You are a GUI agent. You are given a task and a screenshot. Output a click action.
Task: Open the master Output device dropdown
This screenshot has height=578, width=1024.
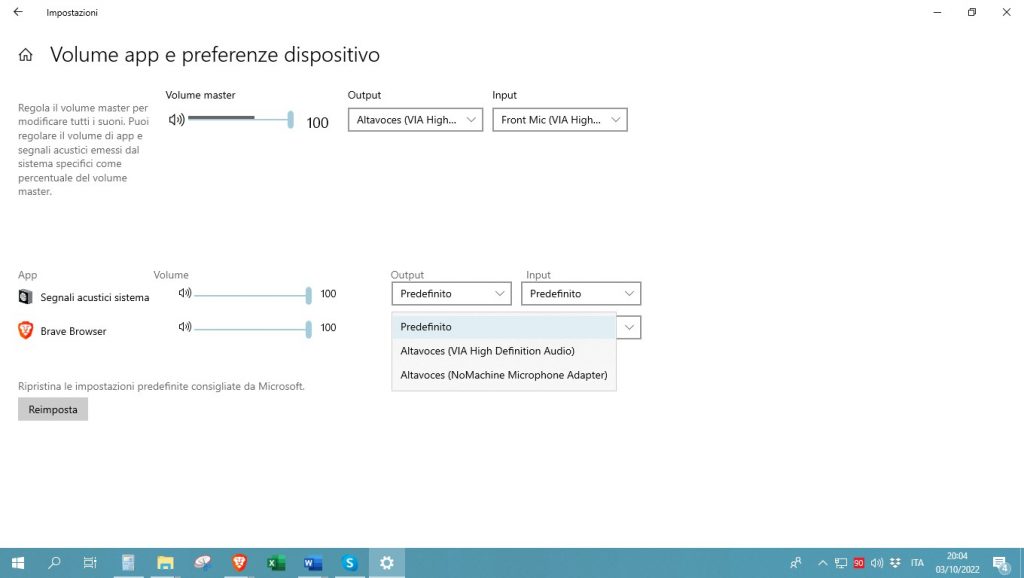[x=415, y=120]
